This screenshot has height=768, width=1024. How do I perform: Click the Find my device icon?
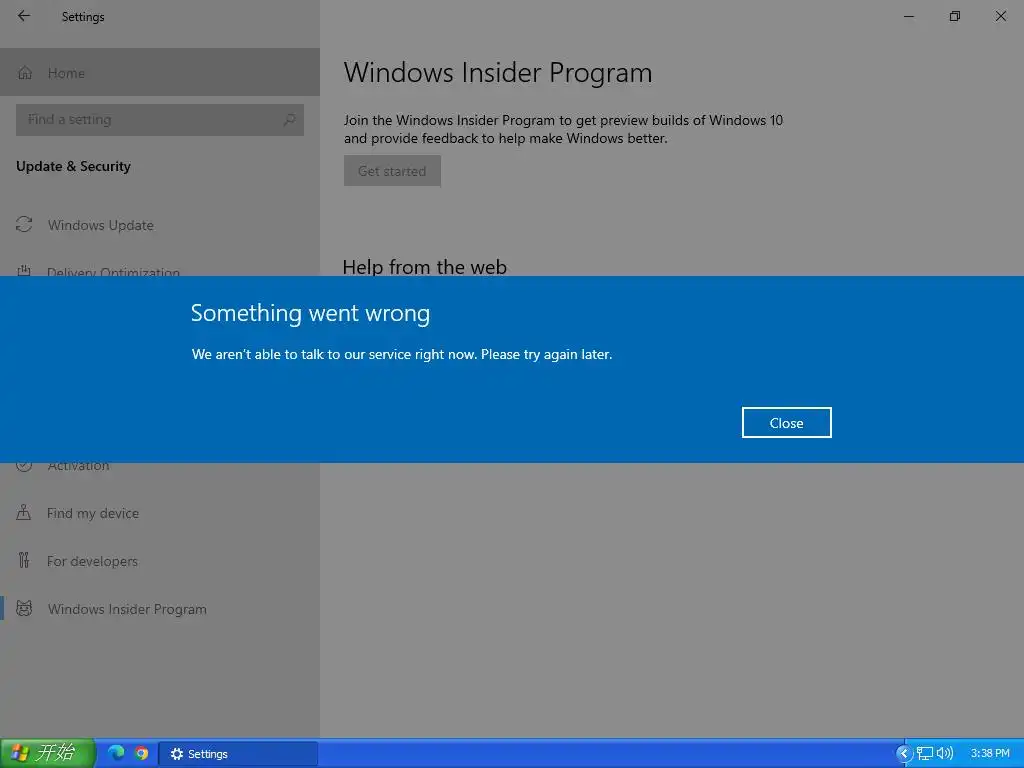click(x=24, y=513)
